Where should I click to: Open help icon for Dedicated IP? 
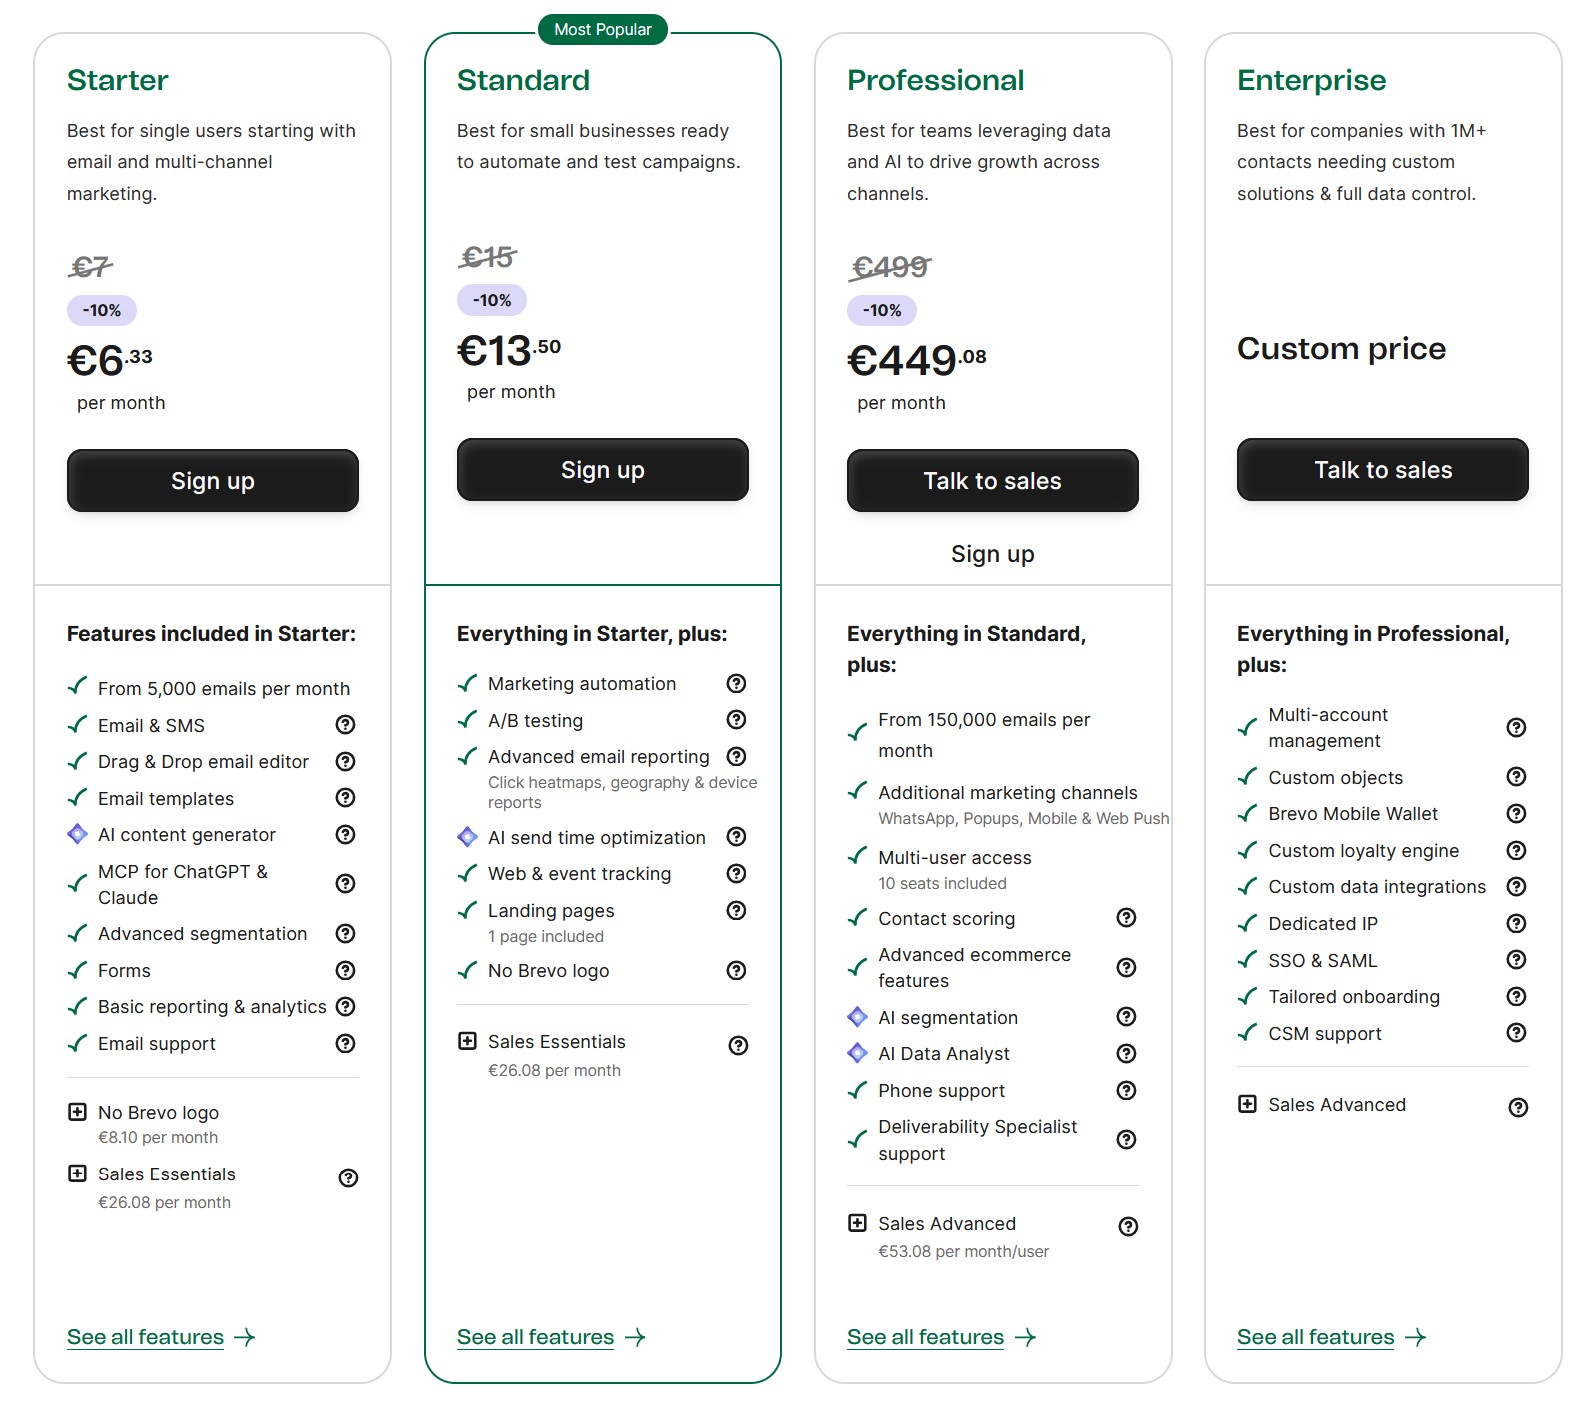point(1516,923)
